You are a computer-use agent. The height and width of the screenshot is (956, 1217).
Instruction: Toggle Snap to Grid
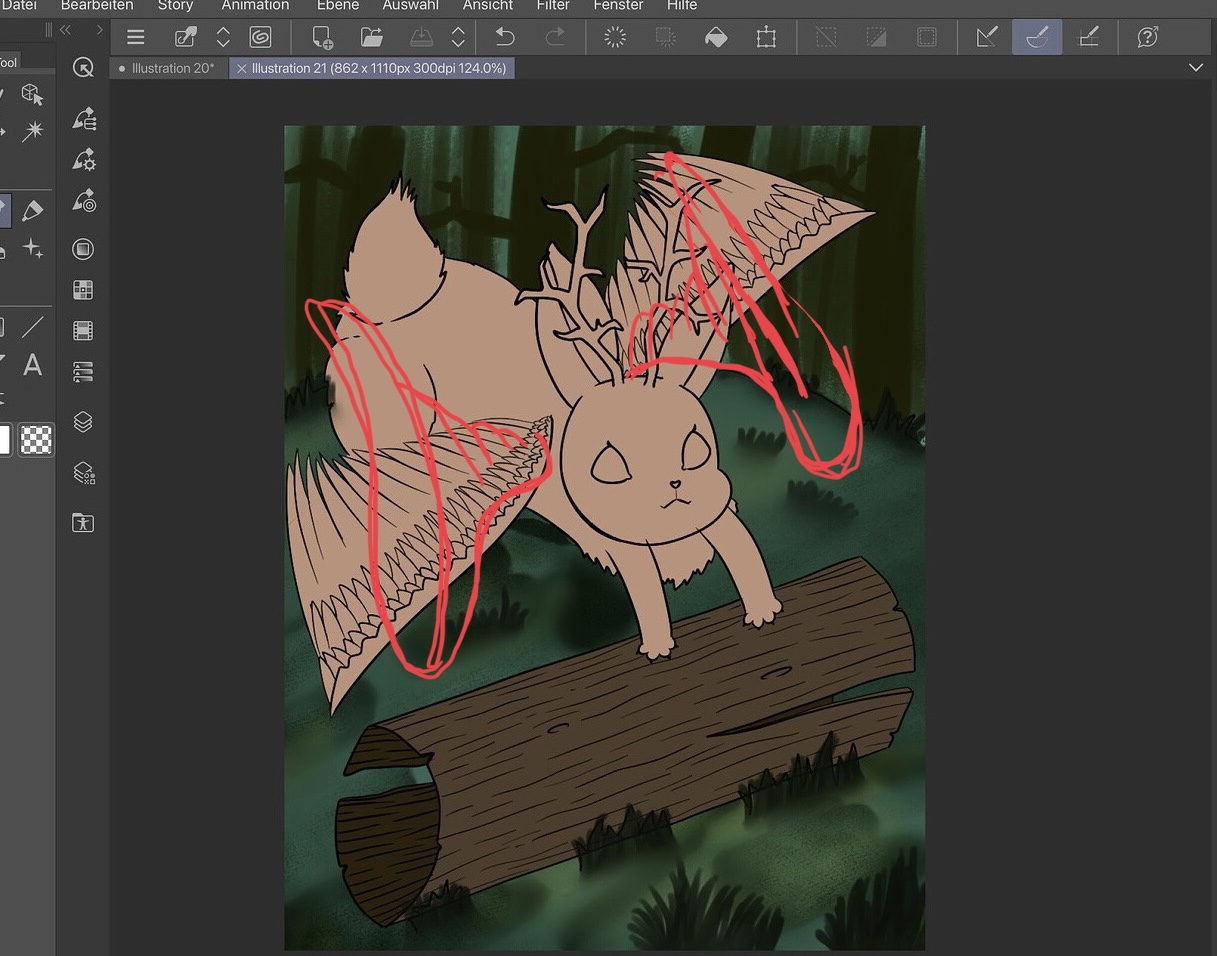1089,38
